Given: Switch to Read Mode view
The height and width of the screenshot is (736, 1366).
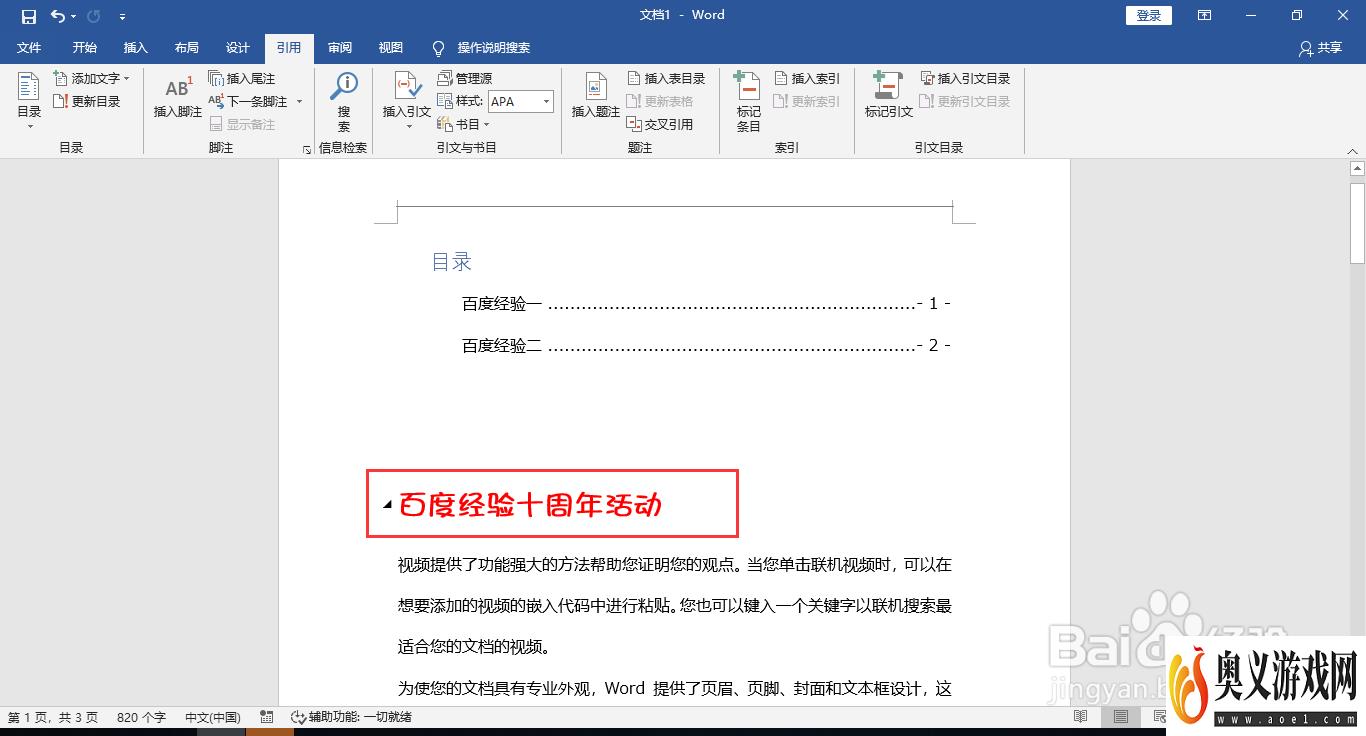Looking at the screenshot, I should [1080, 717].
